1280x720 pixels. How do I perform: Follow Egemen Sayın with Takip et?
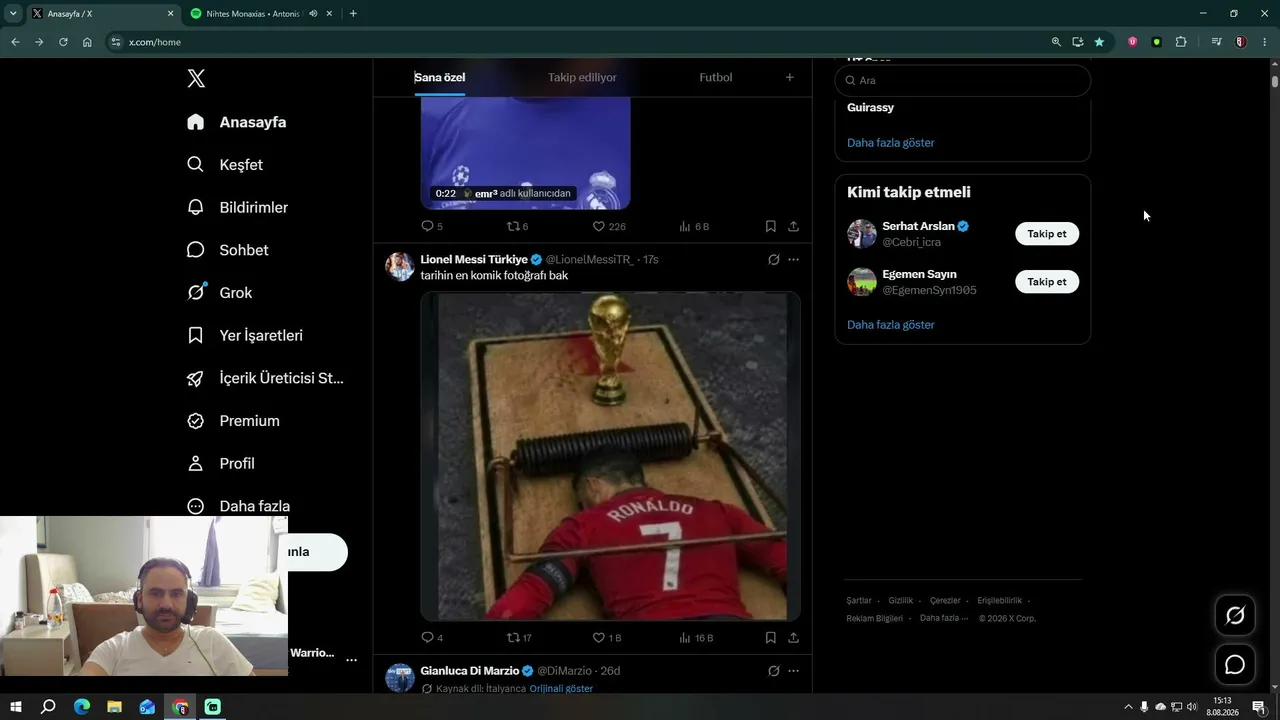click(1047, 282)
